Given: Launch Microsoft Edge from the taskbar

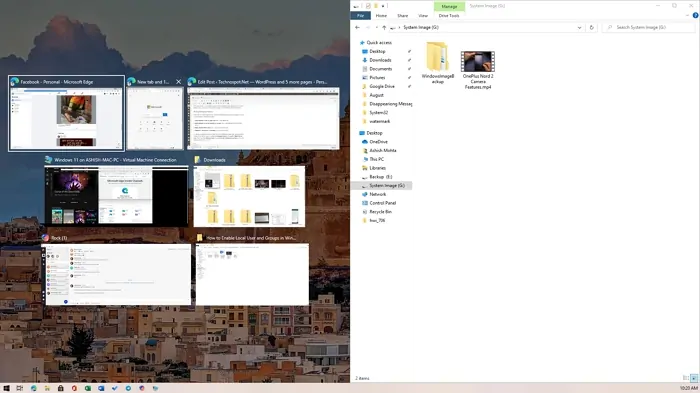Looking at the screenshot, I should click(33, 388).
